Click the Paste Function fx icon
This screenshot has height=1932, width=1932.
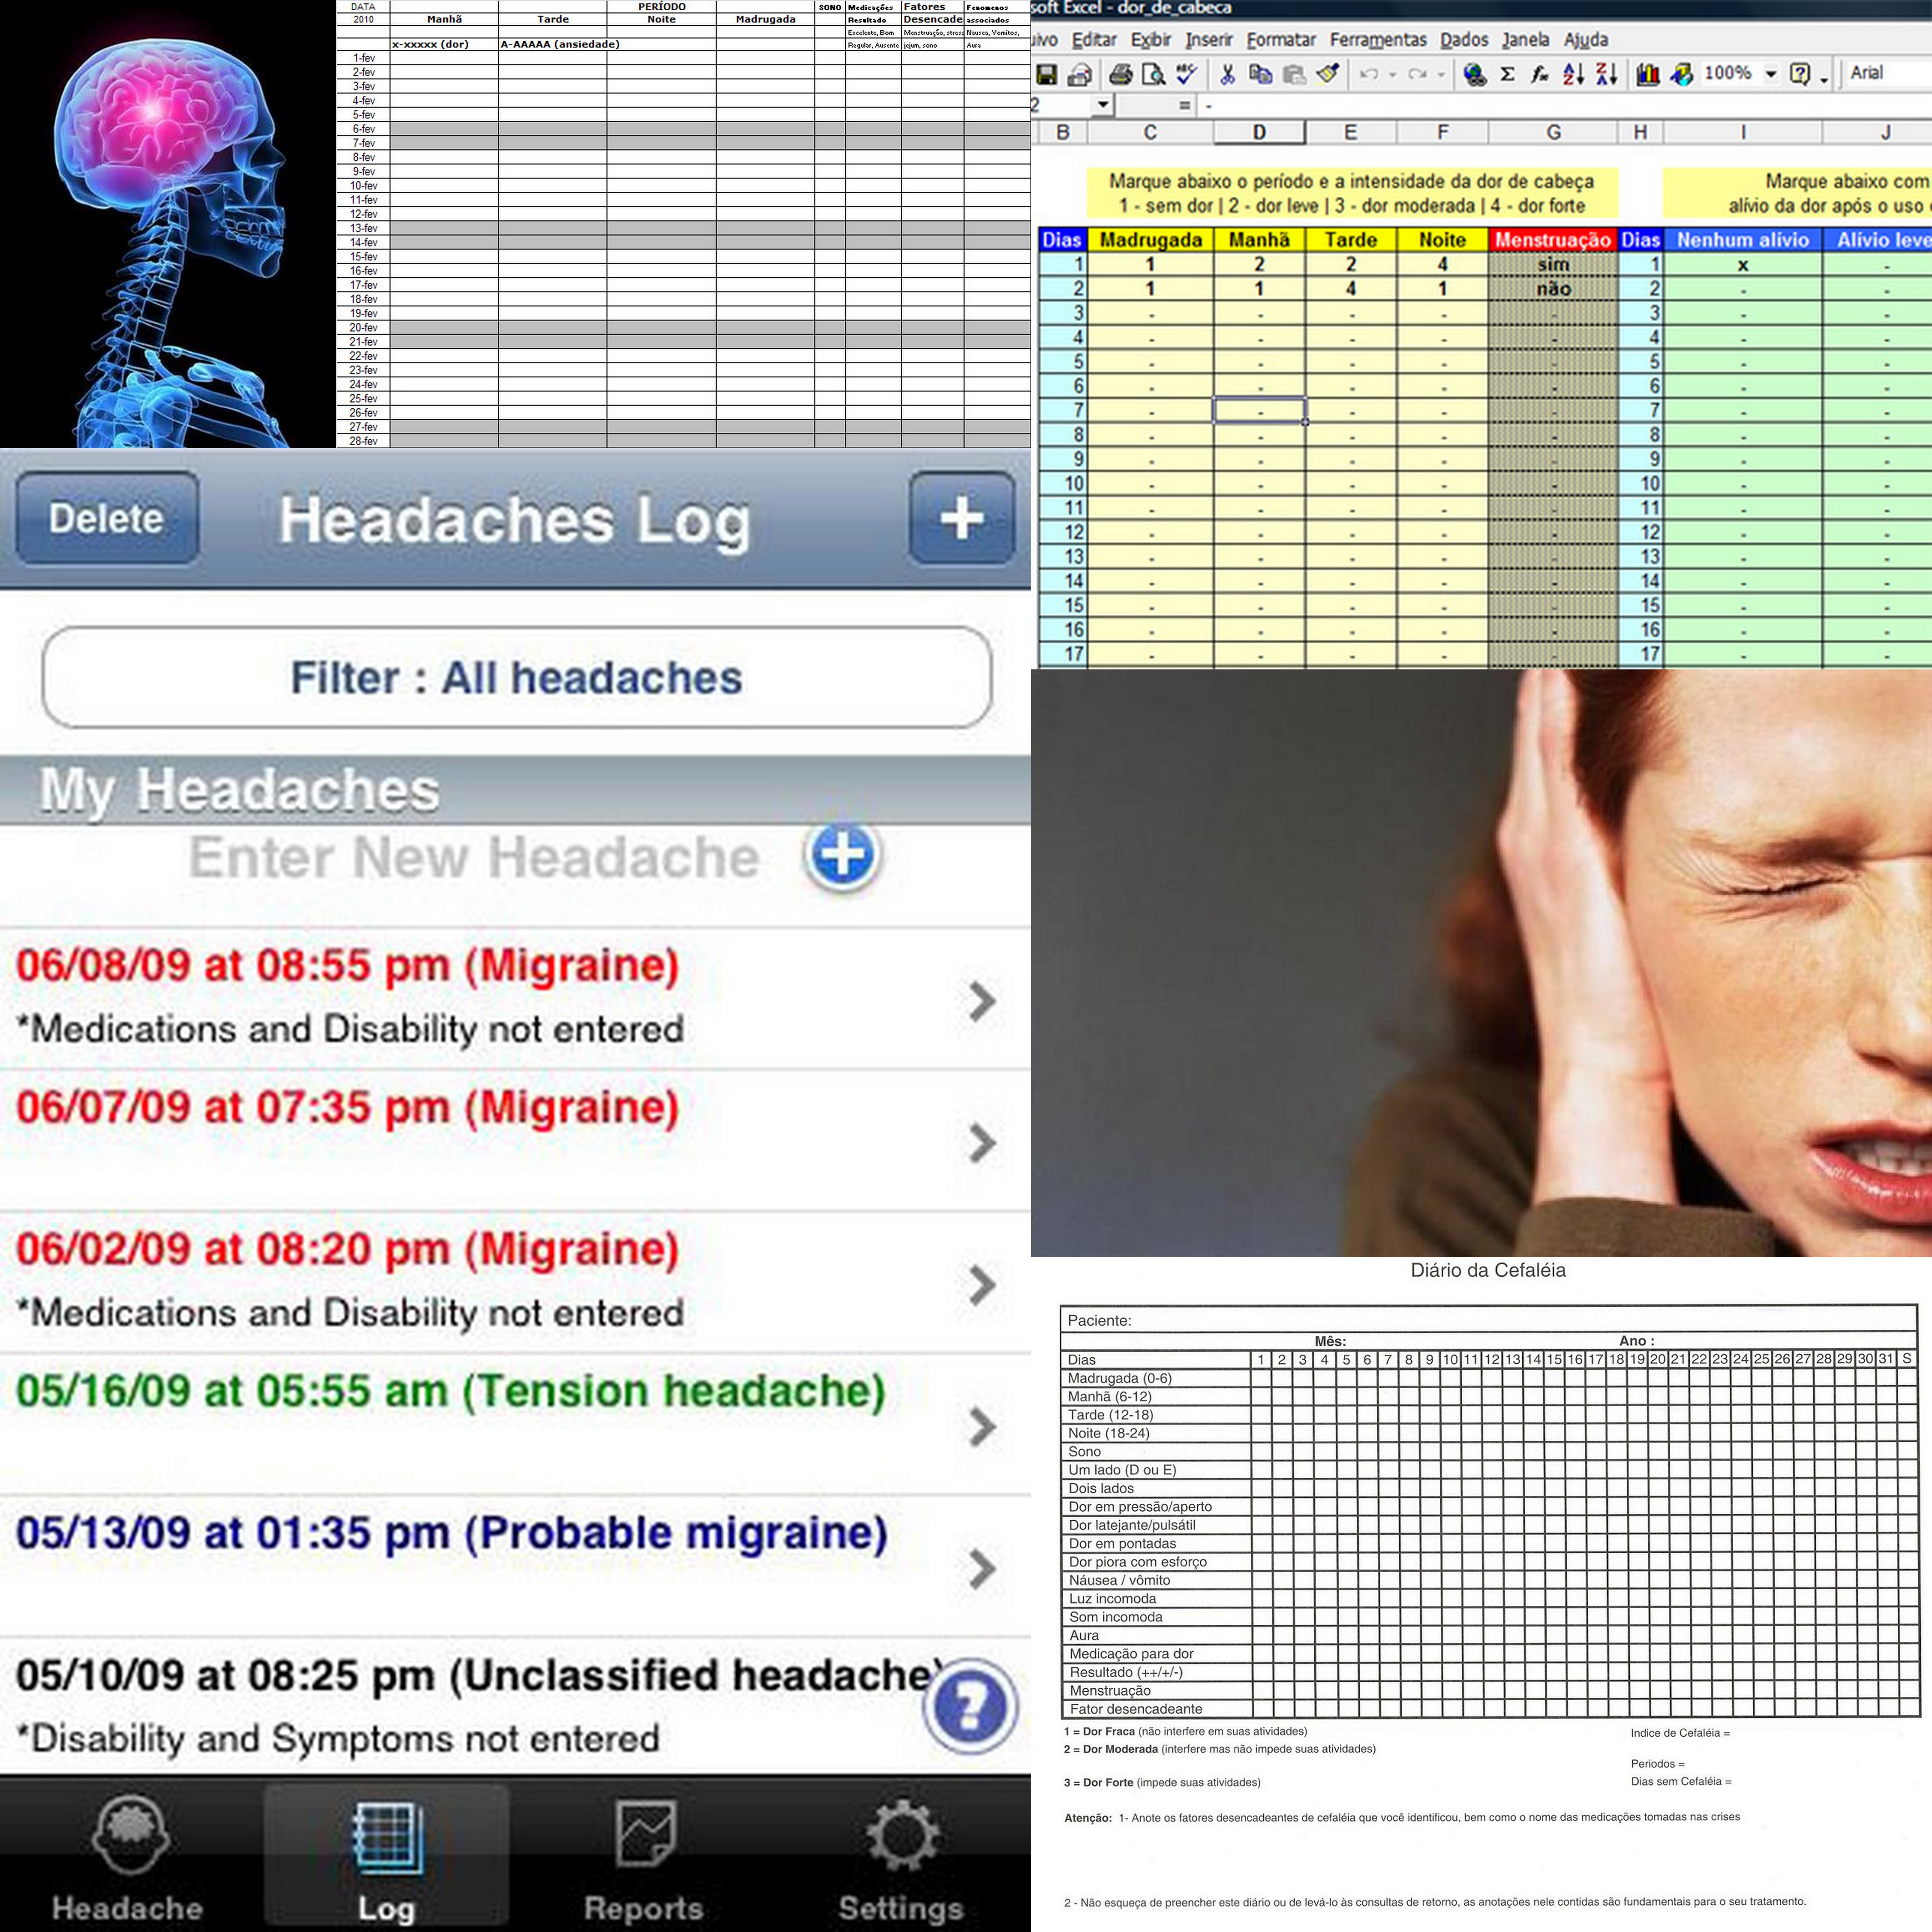1540,74
